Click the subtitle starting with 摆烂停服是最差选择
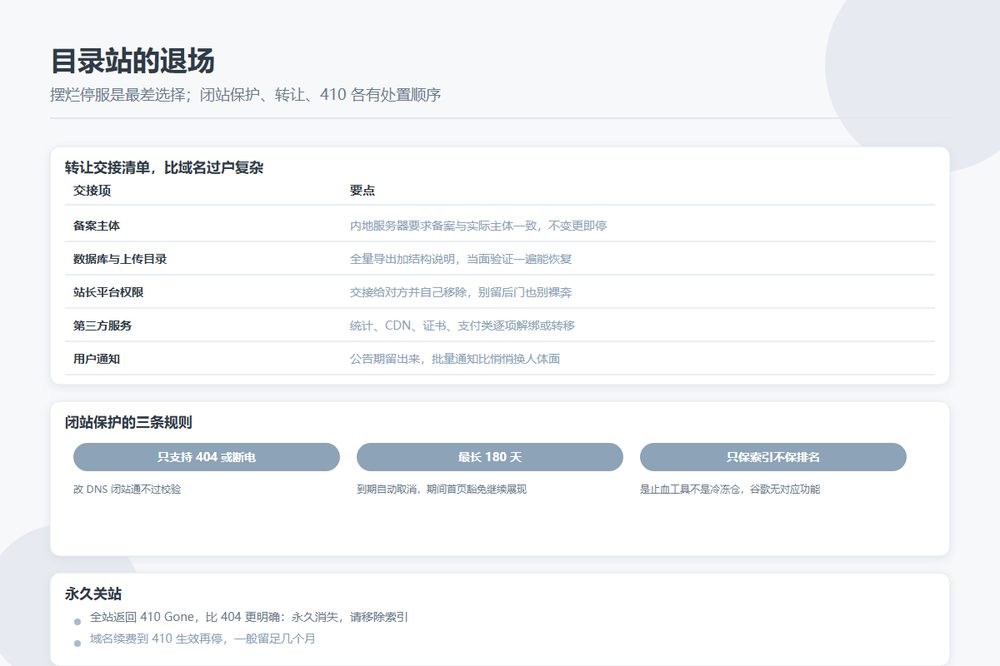Screen dimensions: 1000x666 click(246, 95)
